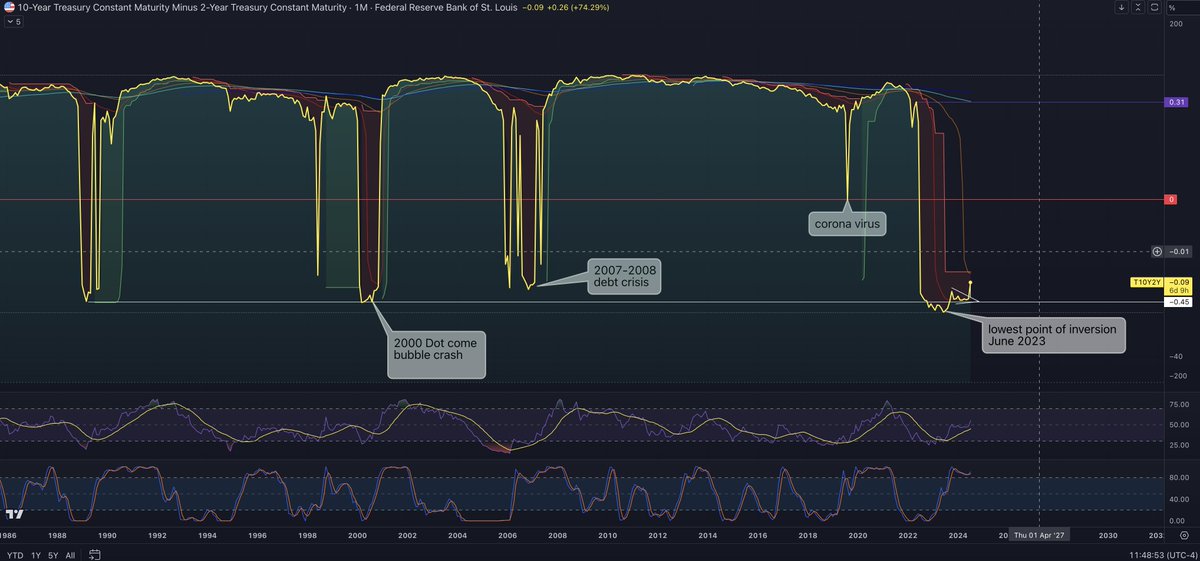Open the time axis settings gear icon

pos(1183,536)
